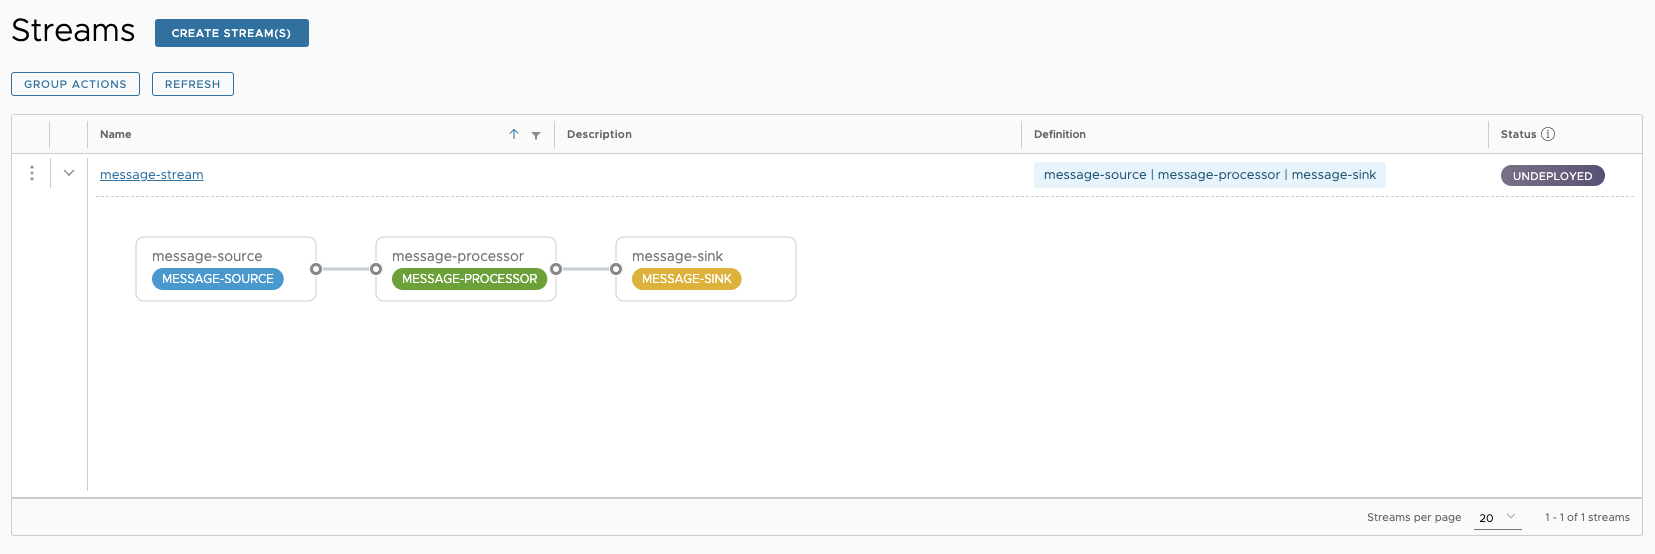Click the message-sink node input port
1655x554 pixels.
(616, 269)
